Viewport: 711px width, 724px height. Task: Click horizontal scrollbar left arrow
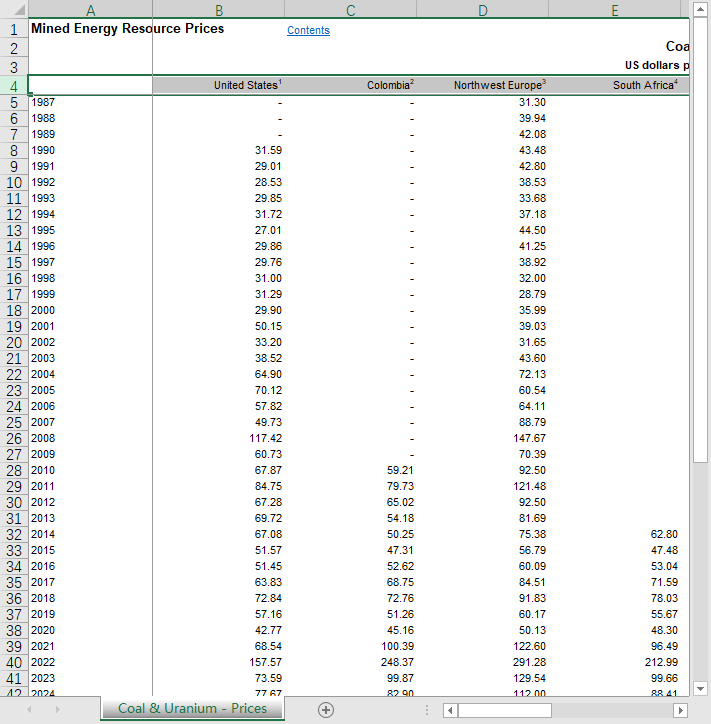tap(450, 710)
